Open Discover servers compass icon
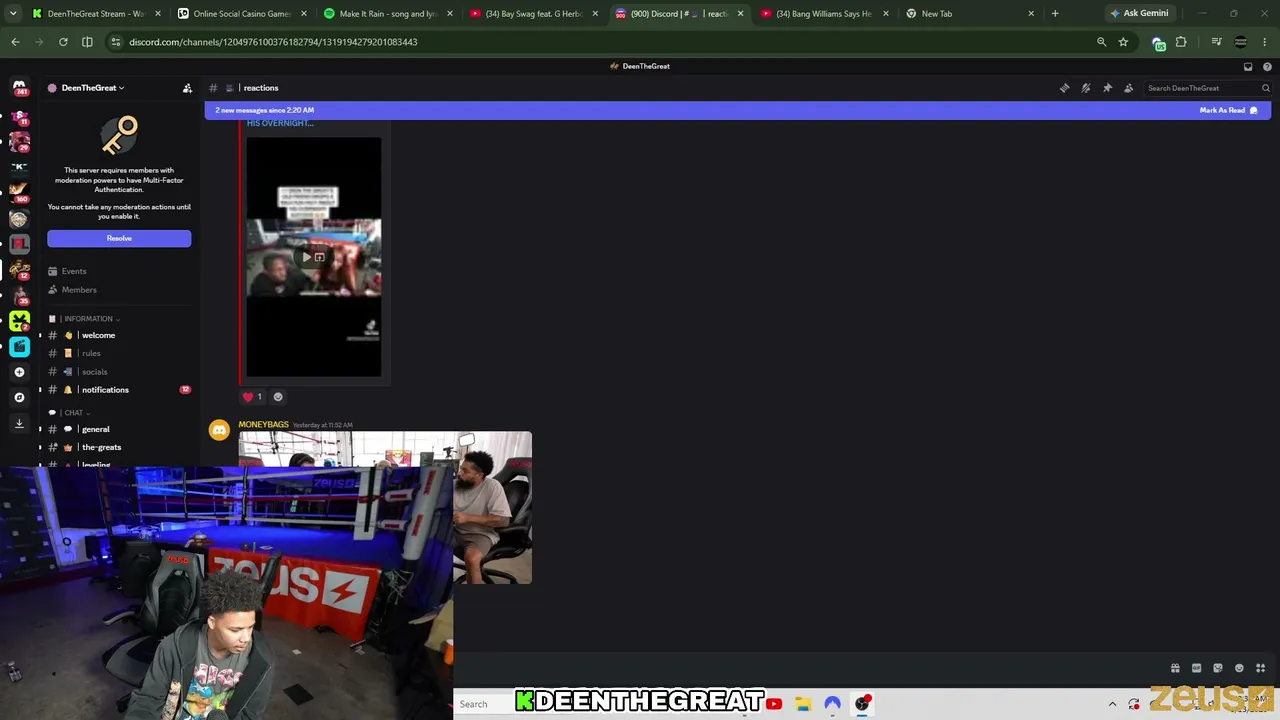The height and width of the screenshot is (720, 1280). tap(19, 397)
